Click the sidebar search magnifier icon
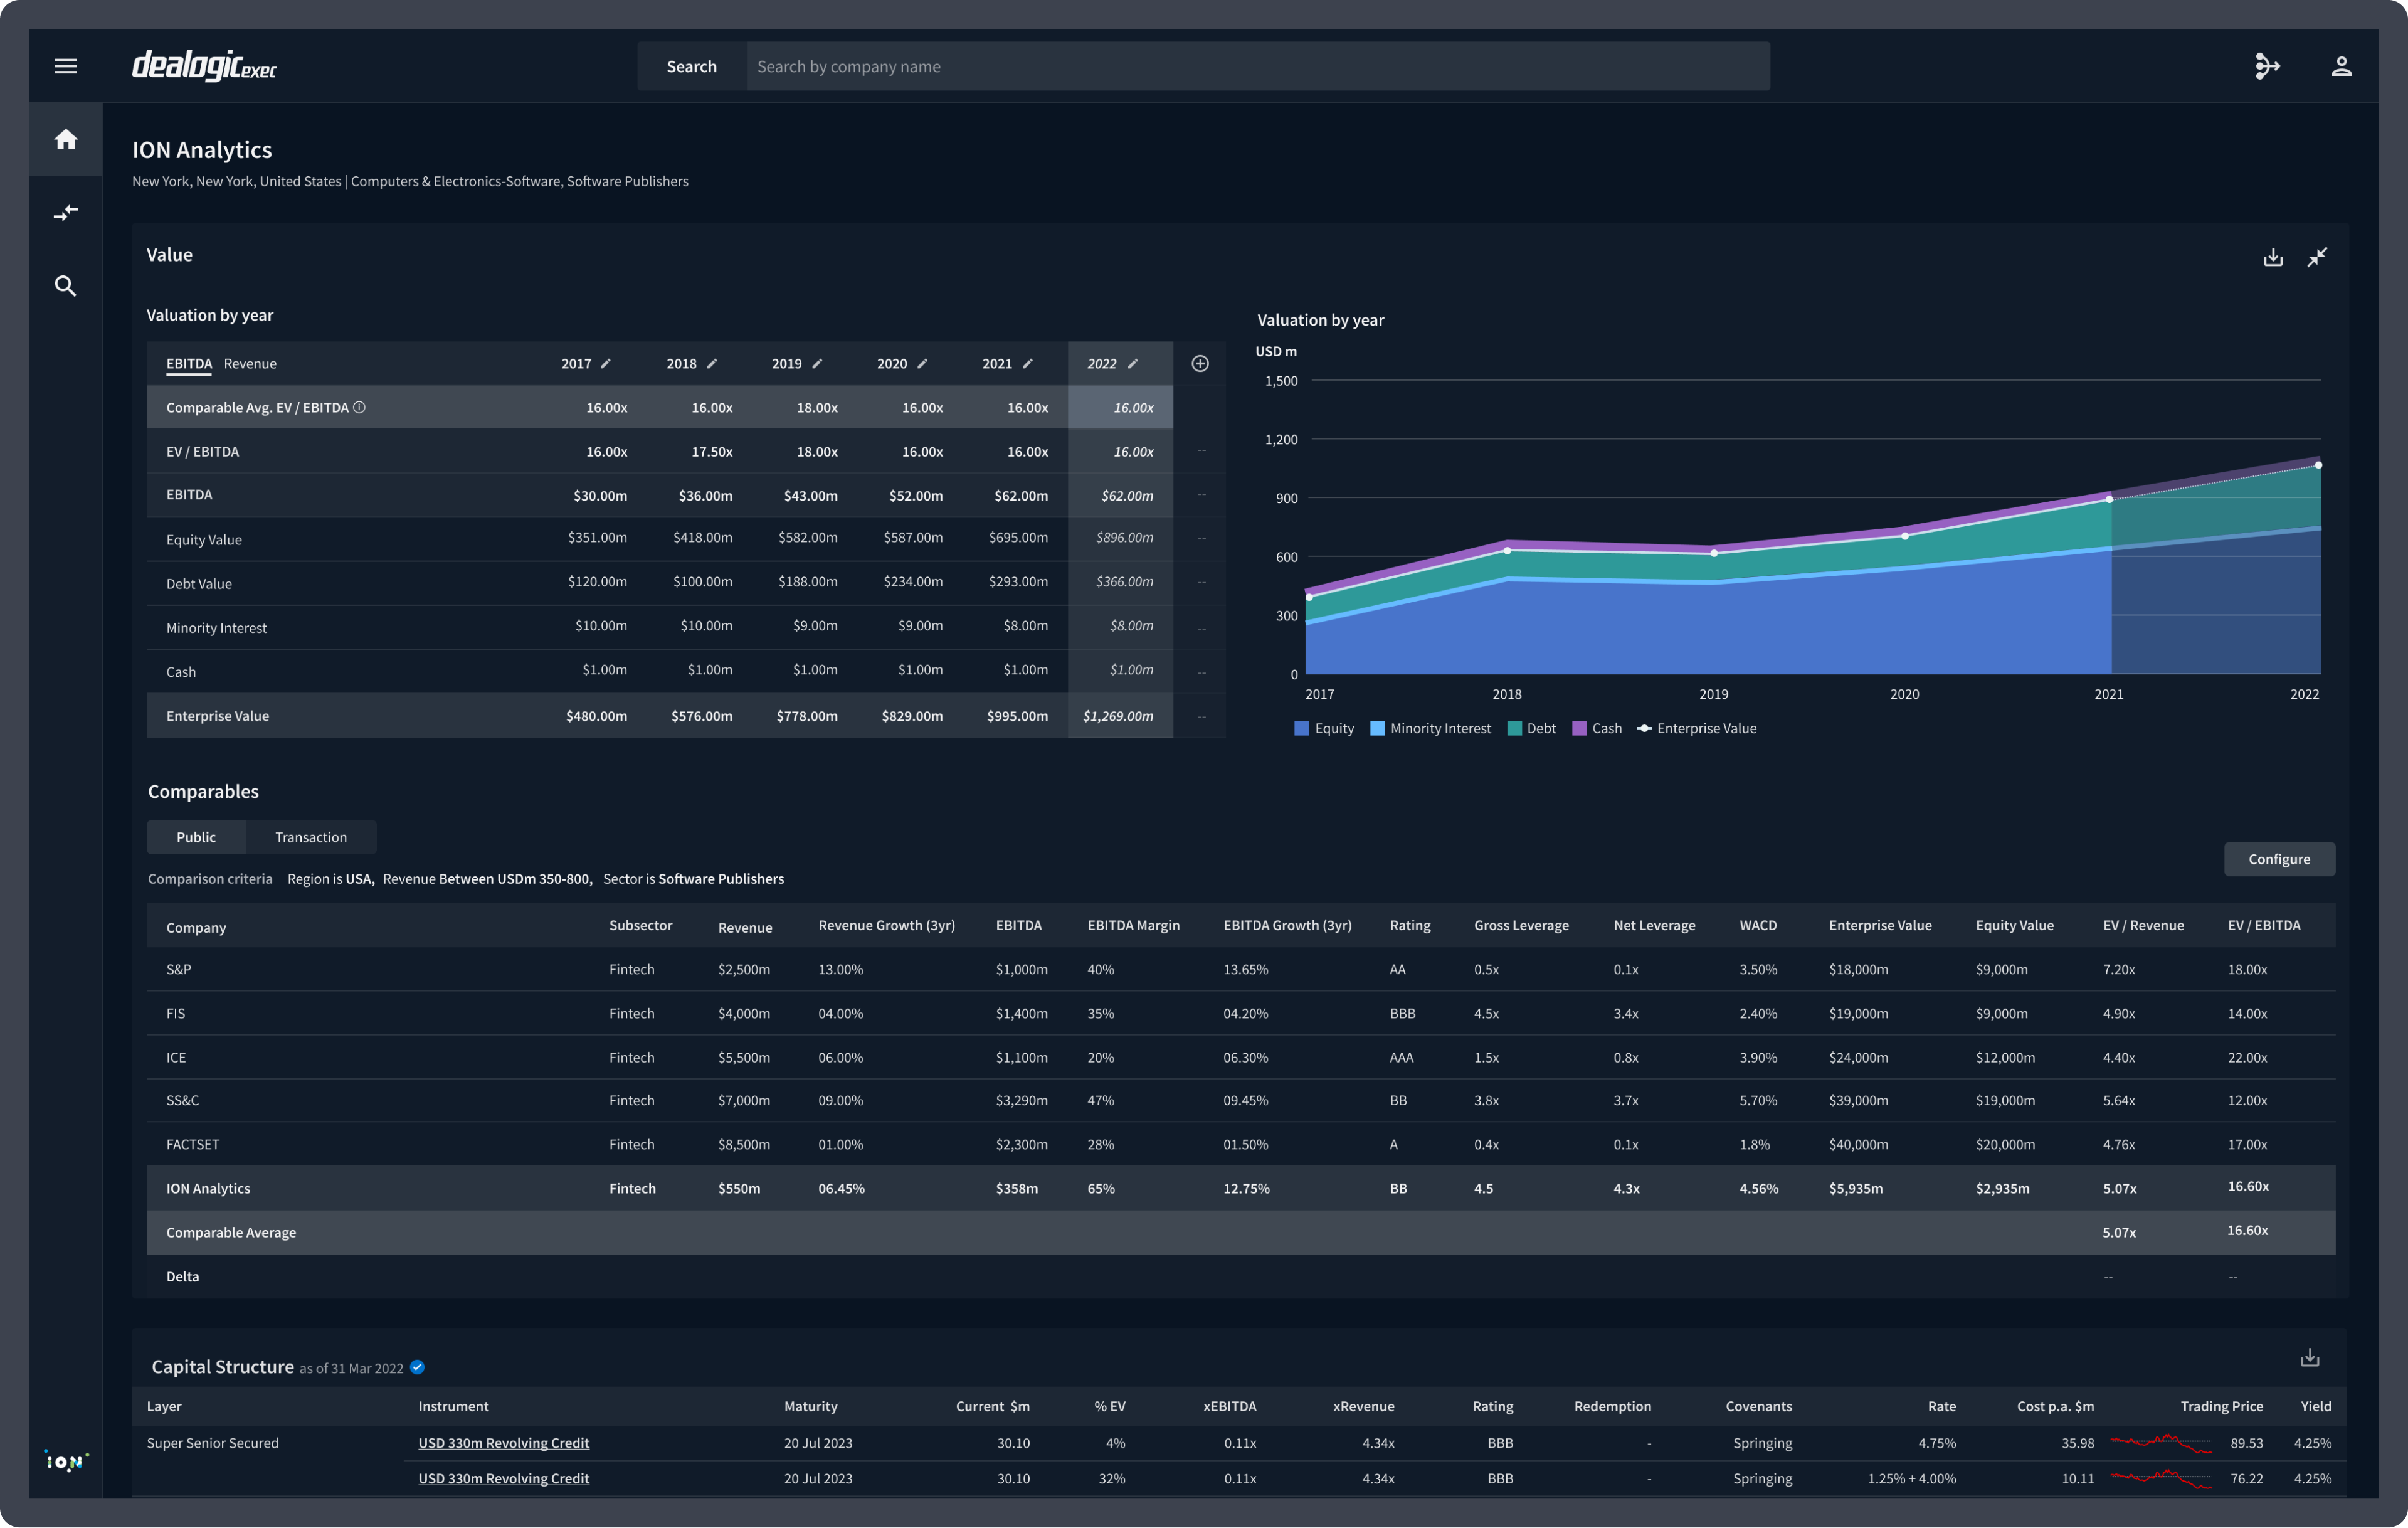Screen dimensions: 2408x1528 66,286
